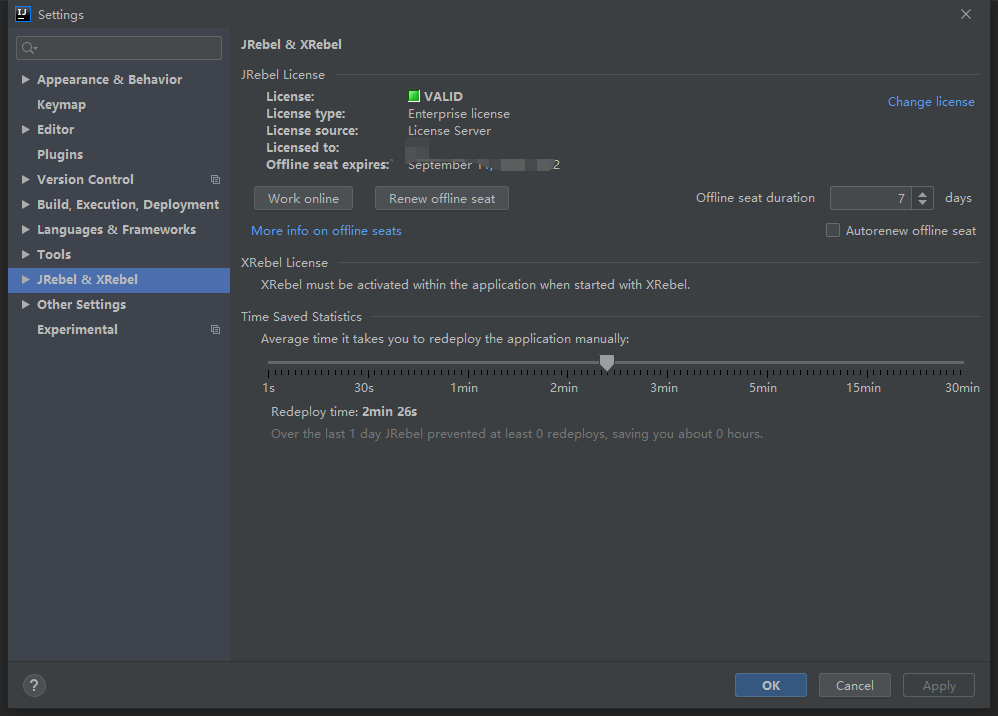Expand the JRebel & XRebel arrow
Image resolution: width=998 pixels, height=716 pixels.
click(x=25, y=279)
